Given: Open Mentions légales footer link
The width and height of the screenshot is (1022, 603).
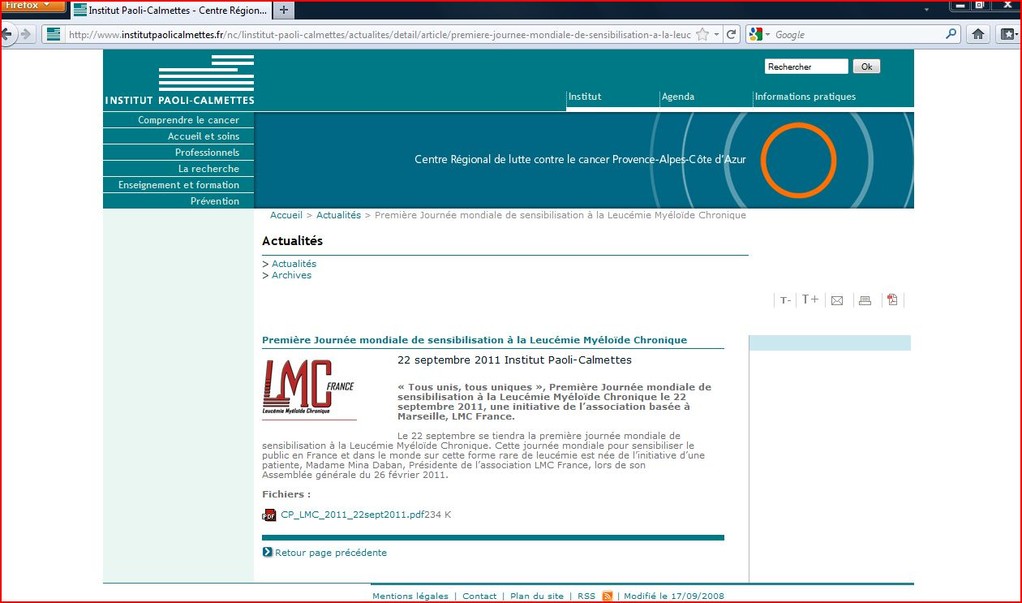Looking at the screenshot, I should [410, 596].
